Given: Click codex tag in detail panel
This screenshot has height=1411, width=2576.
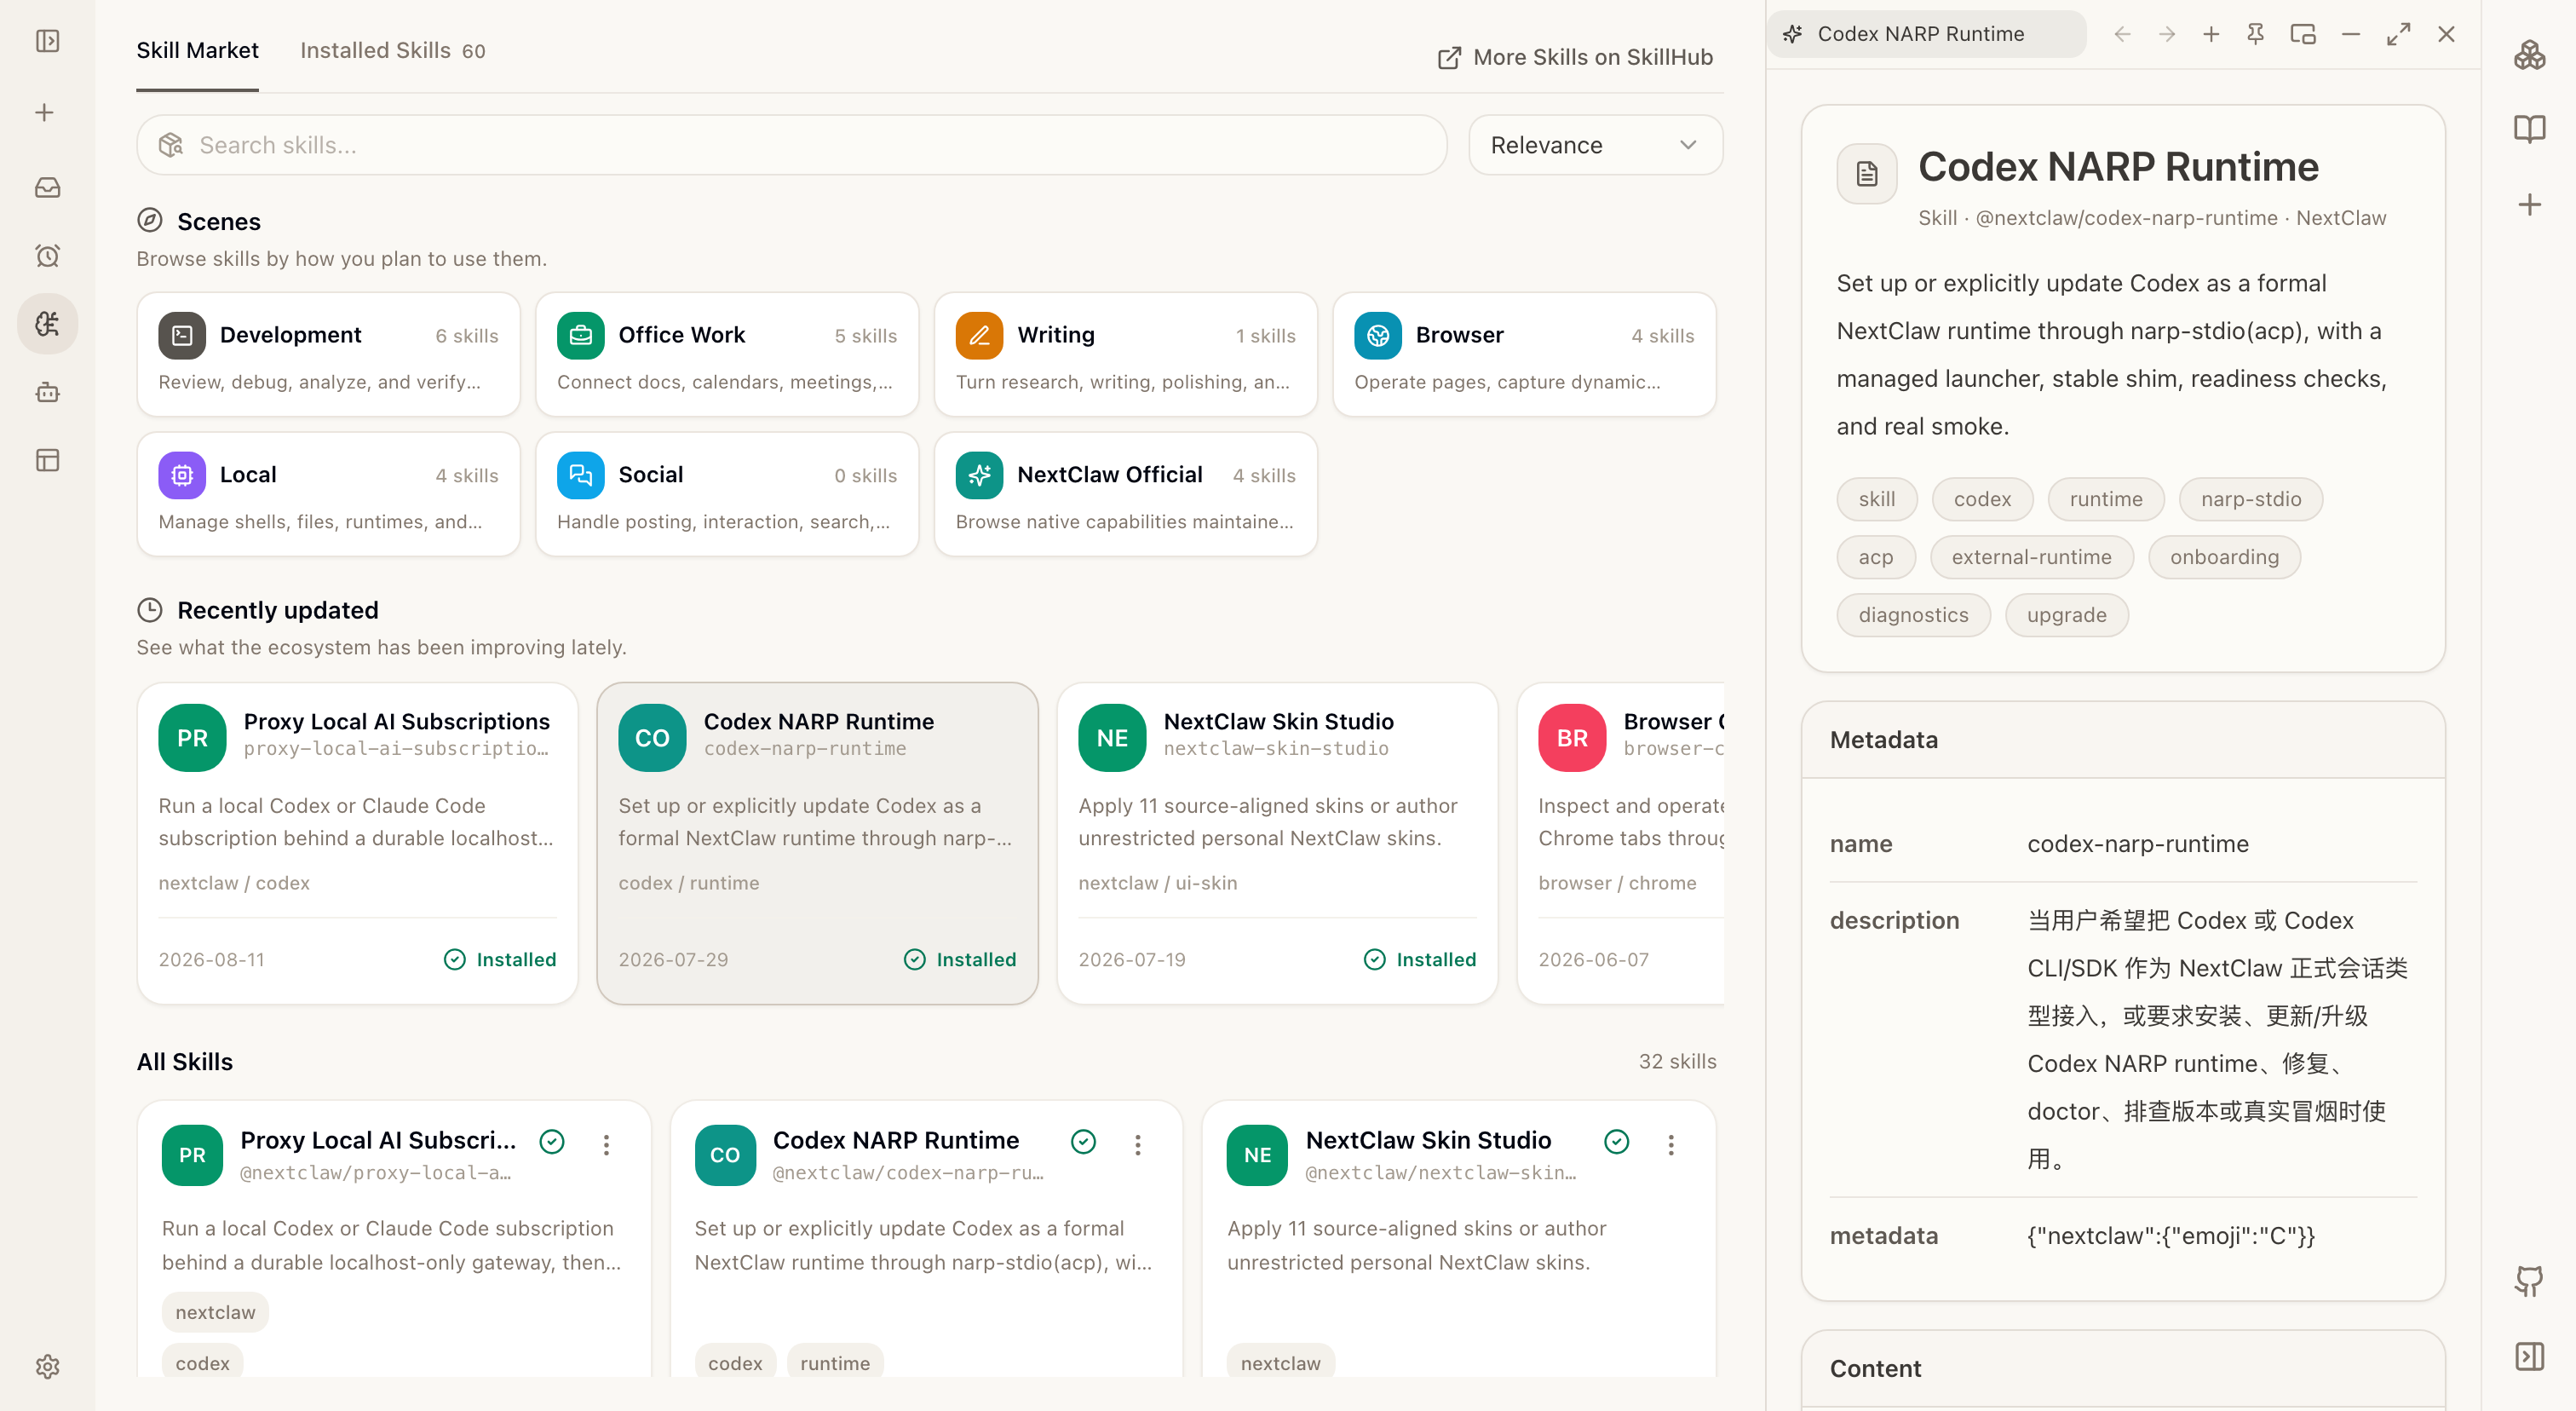Looking at the screenshot, I should click(x=1982, y=499).
